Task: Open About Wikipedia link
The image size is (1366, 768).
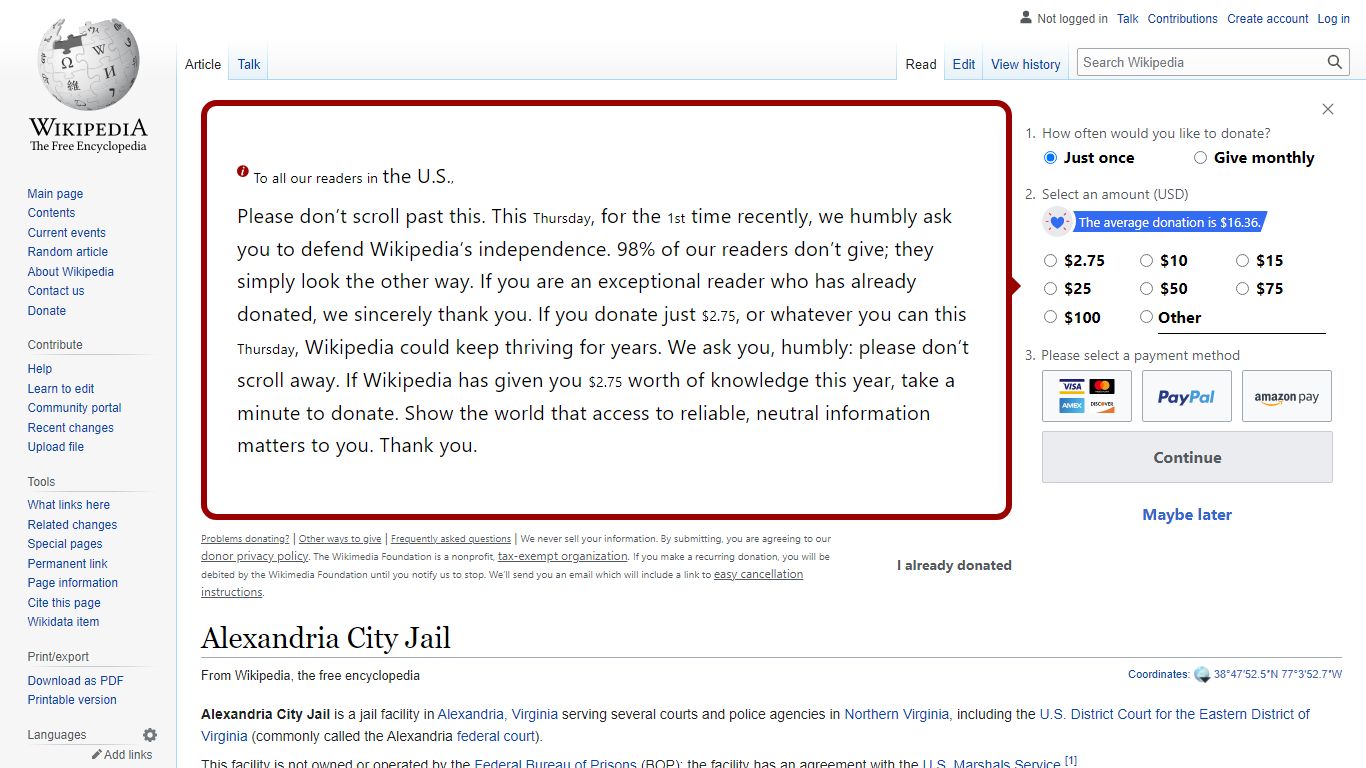Action: (x=70, y=272)
